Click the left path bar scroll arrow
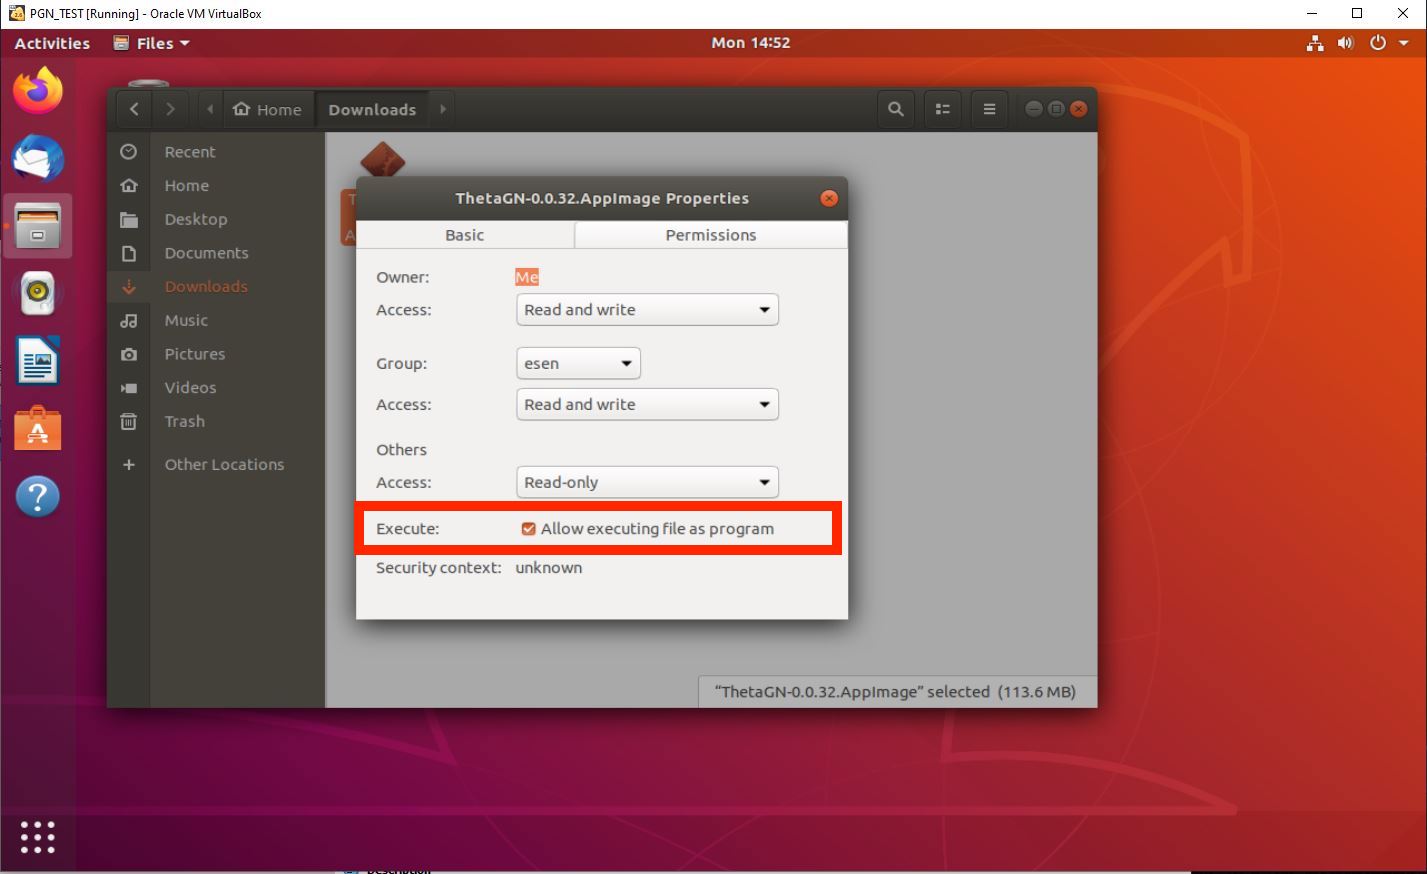The width and height of the screenshot is (1427, 874). 209,109
